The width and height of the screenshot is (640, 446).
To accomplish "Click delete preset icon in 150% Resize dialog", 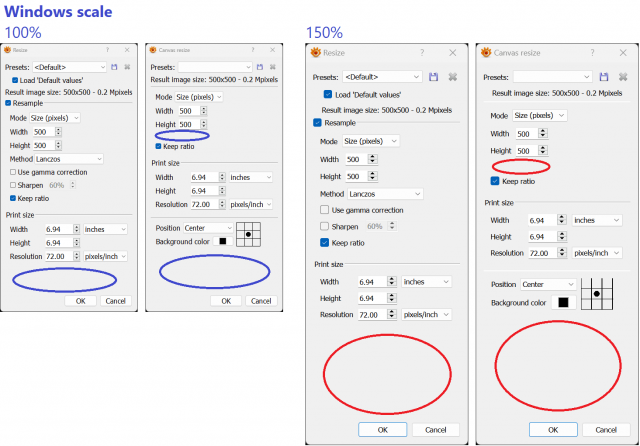I will (453, 77).
